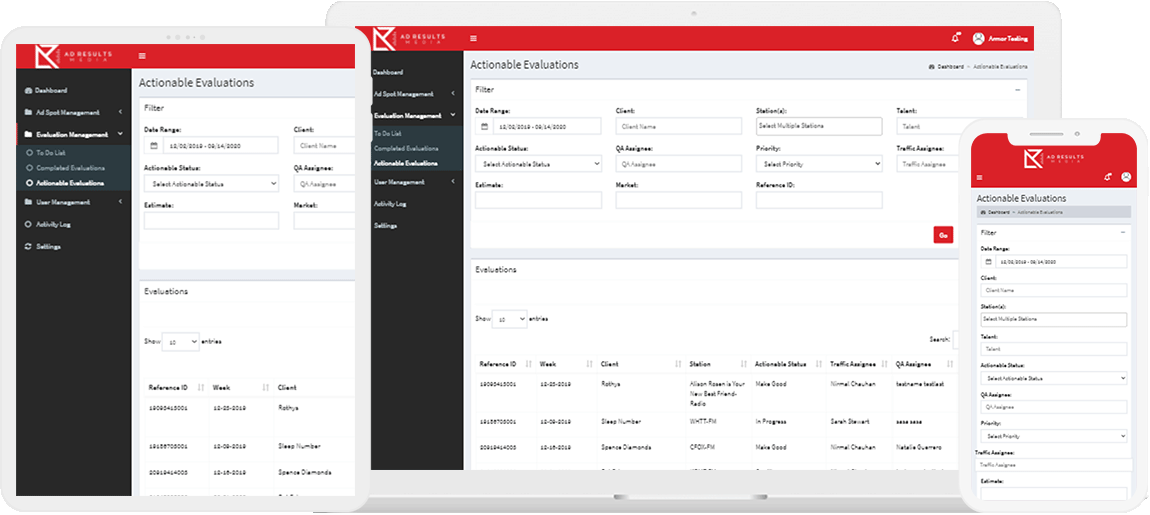Sort by Station column on the laptop table

[744, 364]
